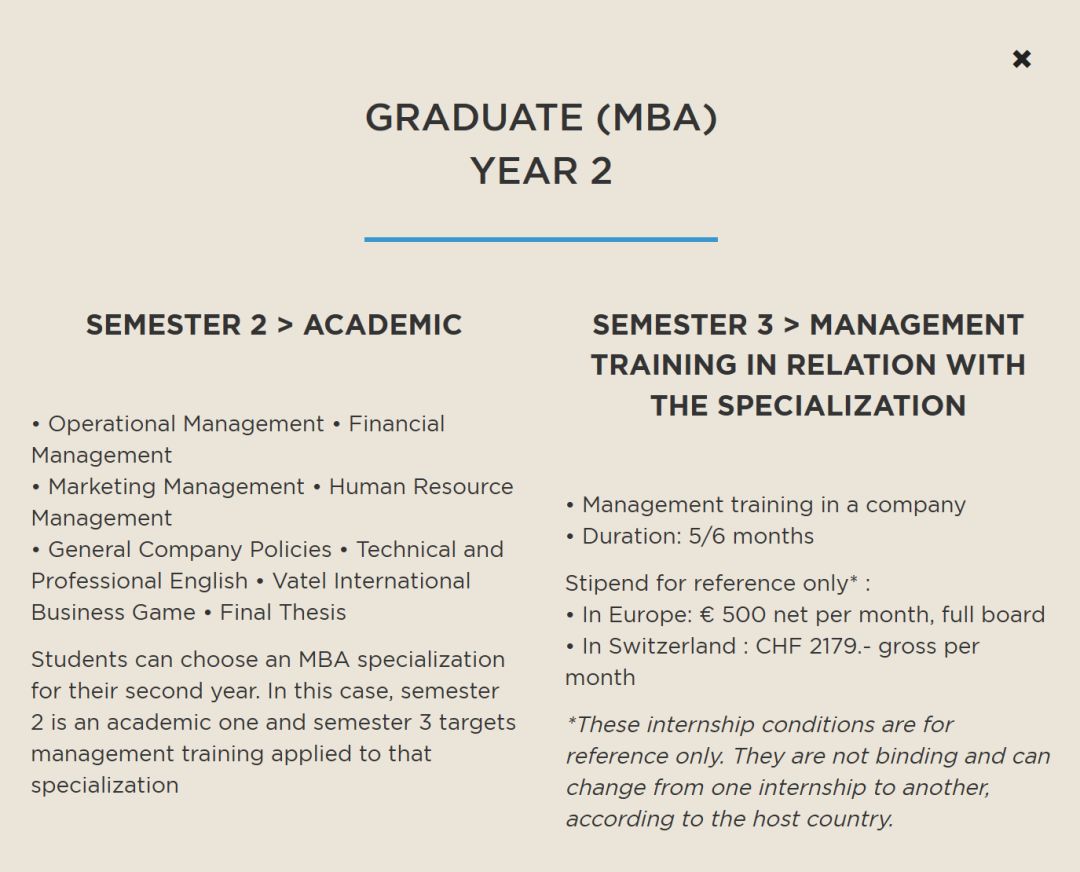Click the "according to the host country" line

point(729,819)
